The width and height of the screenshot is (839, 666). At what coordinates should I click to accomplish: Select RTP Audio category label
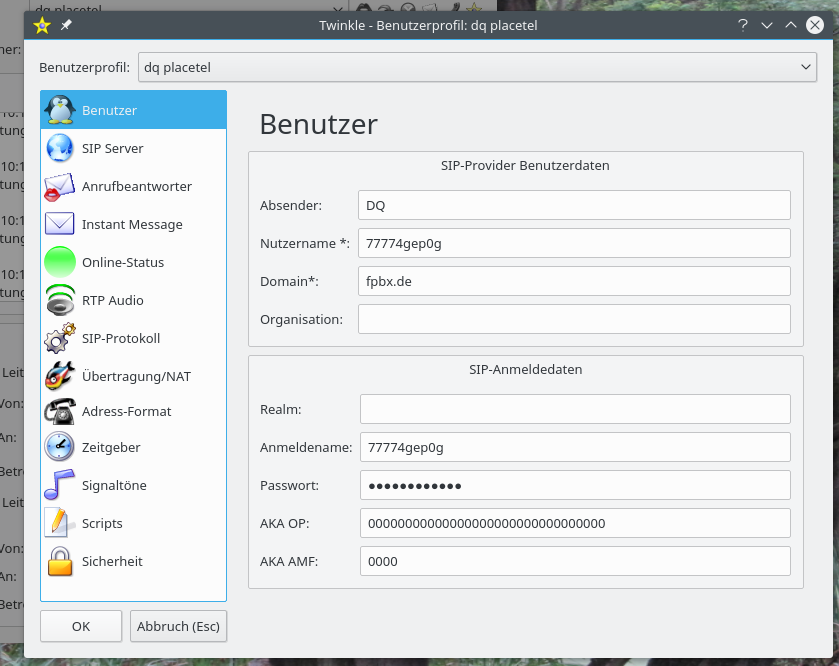coord(112,301)
